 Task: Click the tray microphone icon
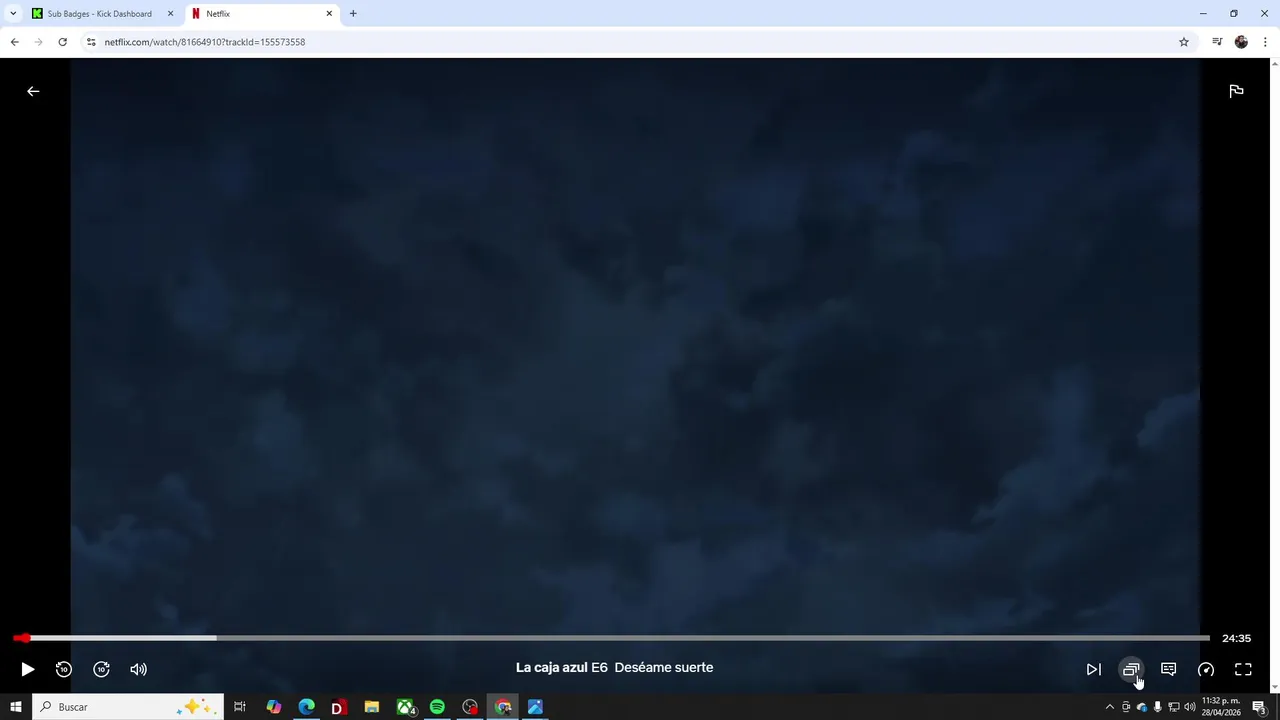1158,707
